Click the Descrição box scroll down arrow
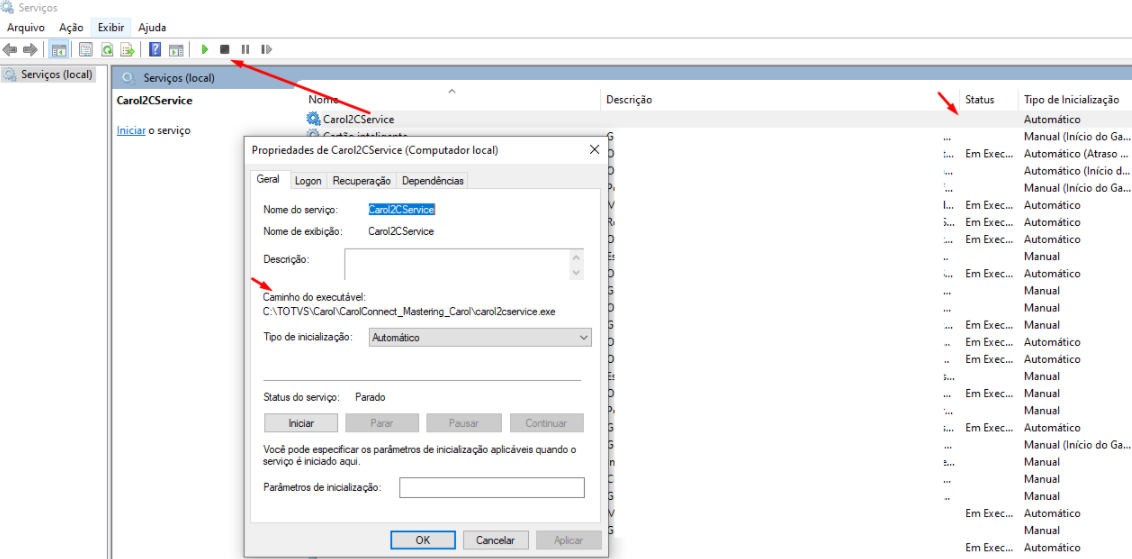The height and width of the screenshot is (559, 1132). coord(576,272)
